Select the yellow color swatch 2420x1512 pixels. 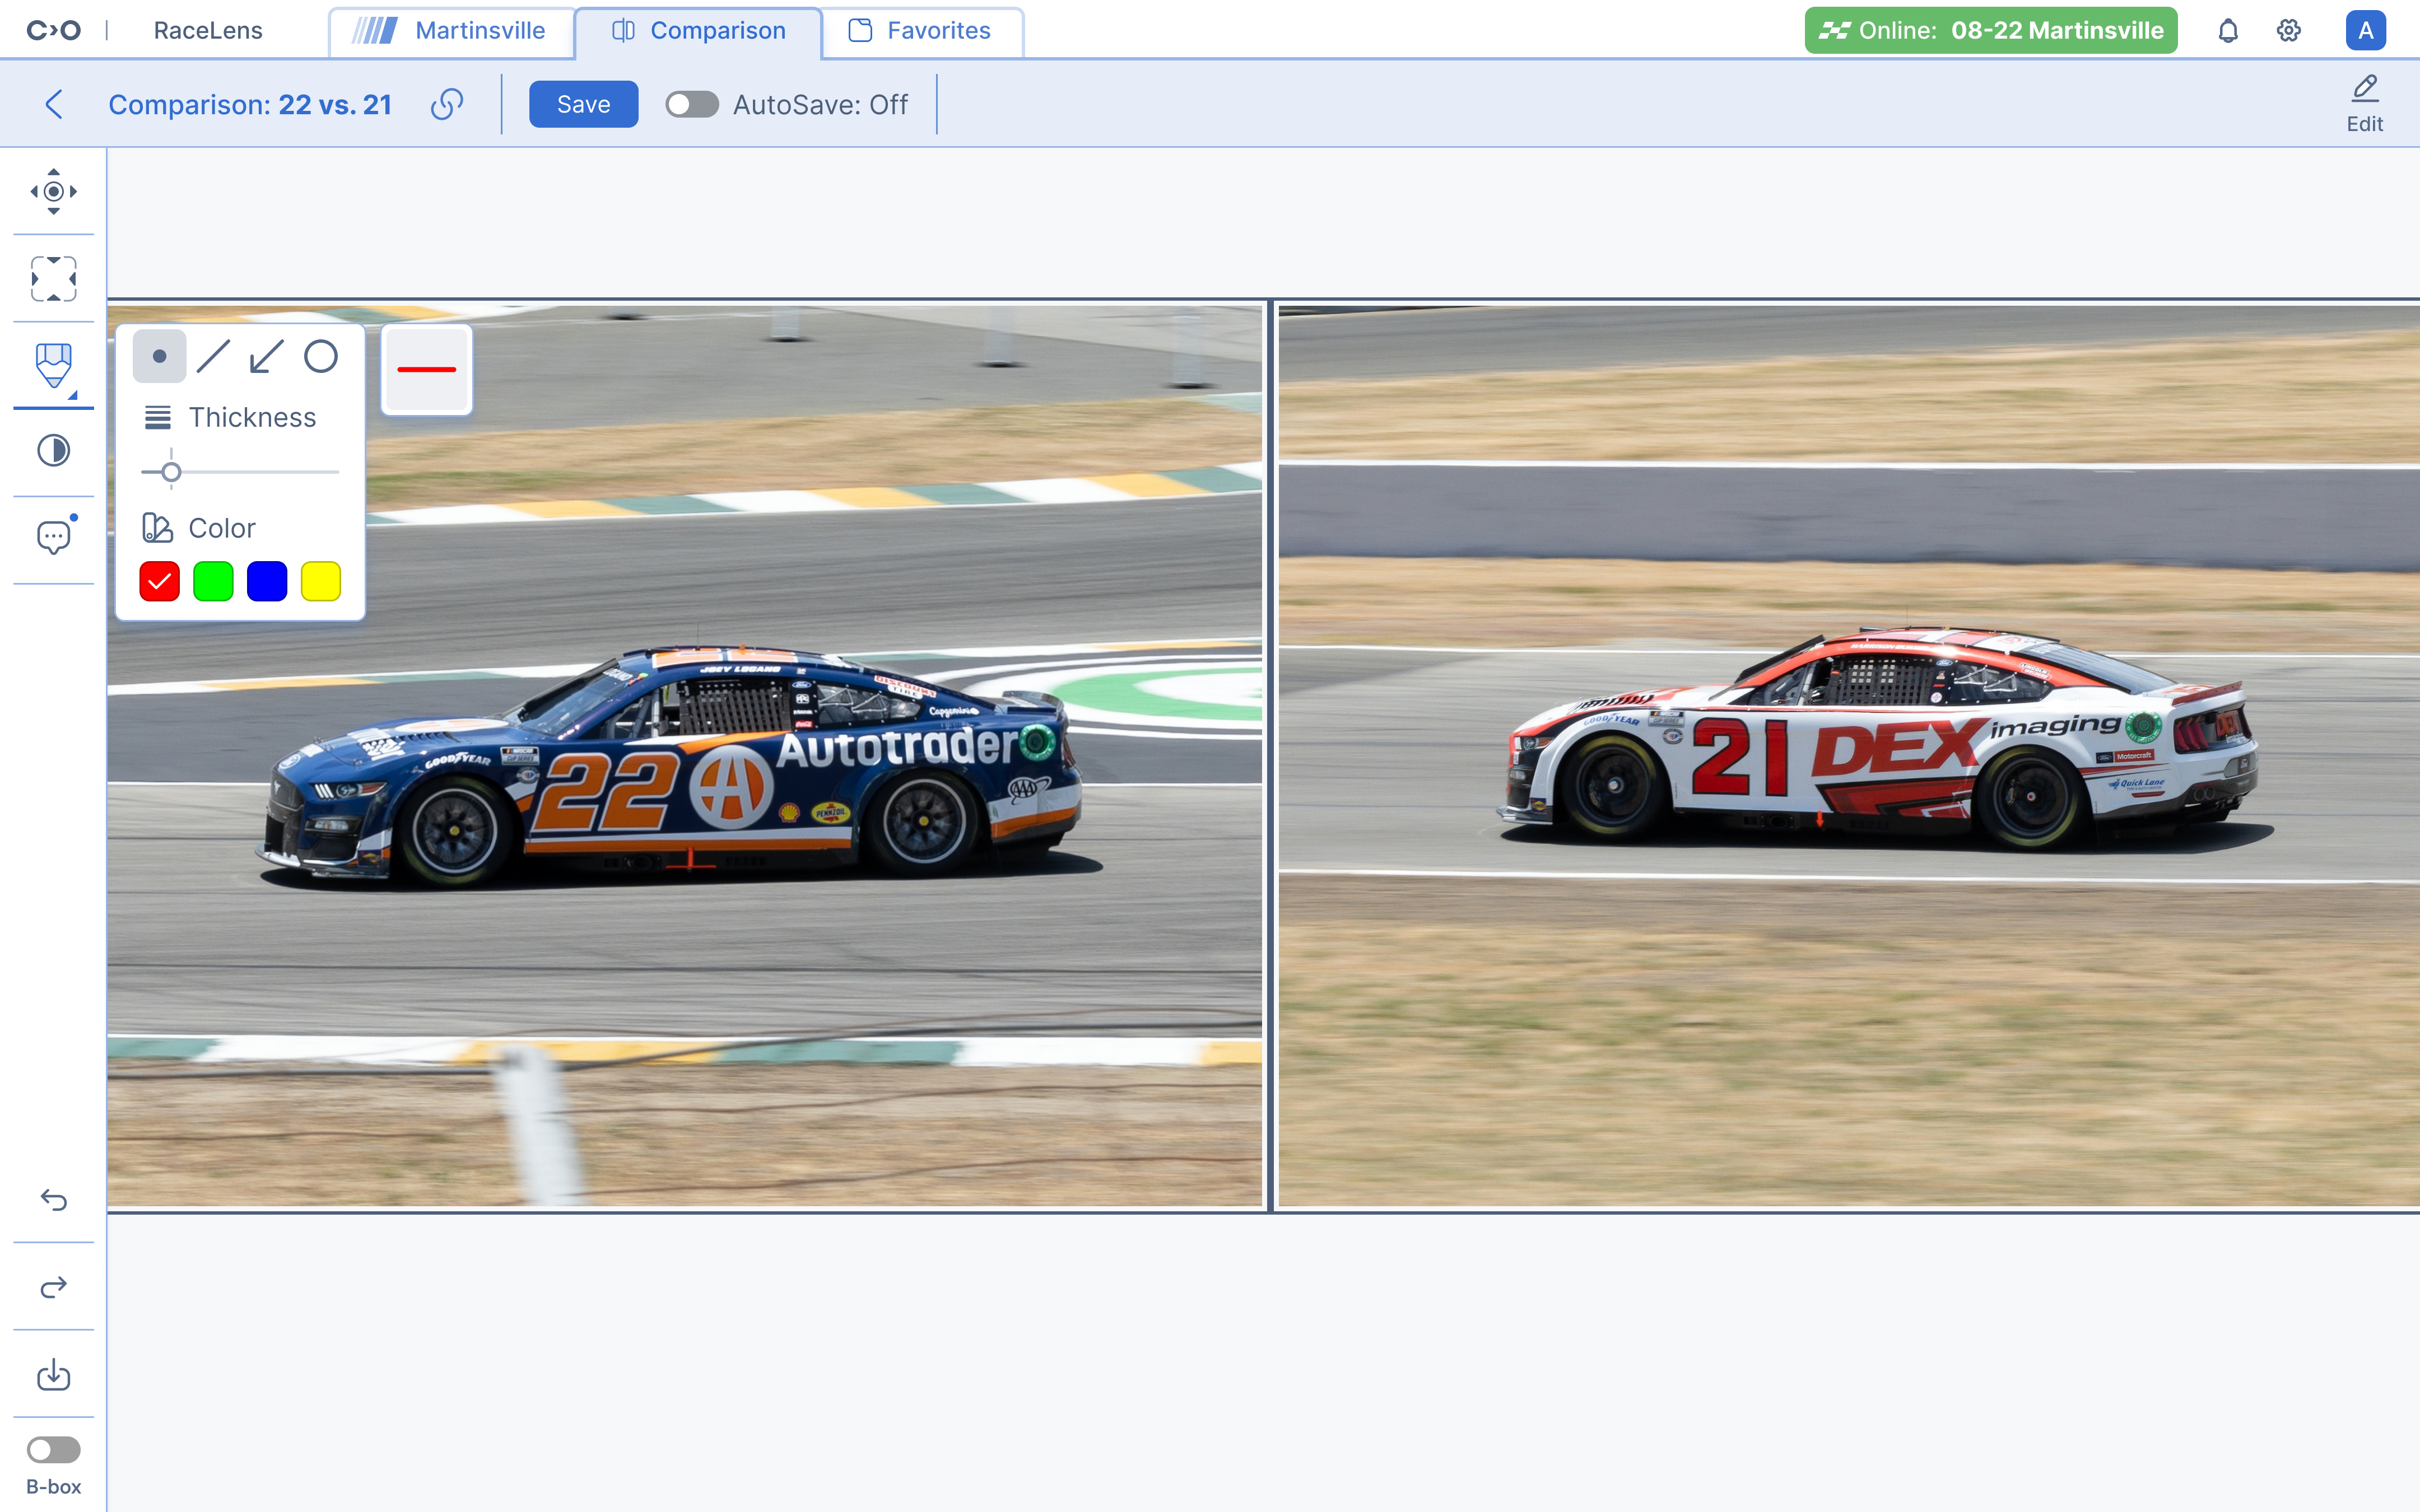(x=321, y=581)
